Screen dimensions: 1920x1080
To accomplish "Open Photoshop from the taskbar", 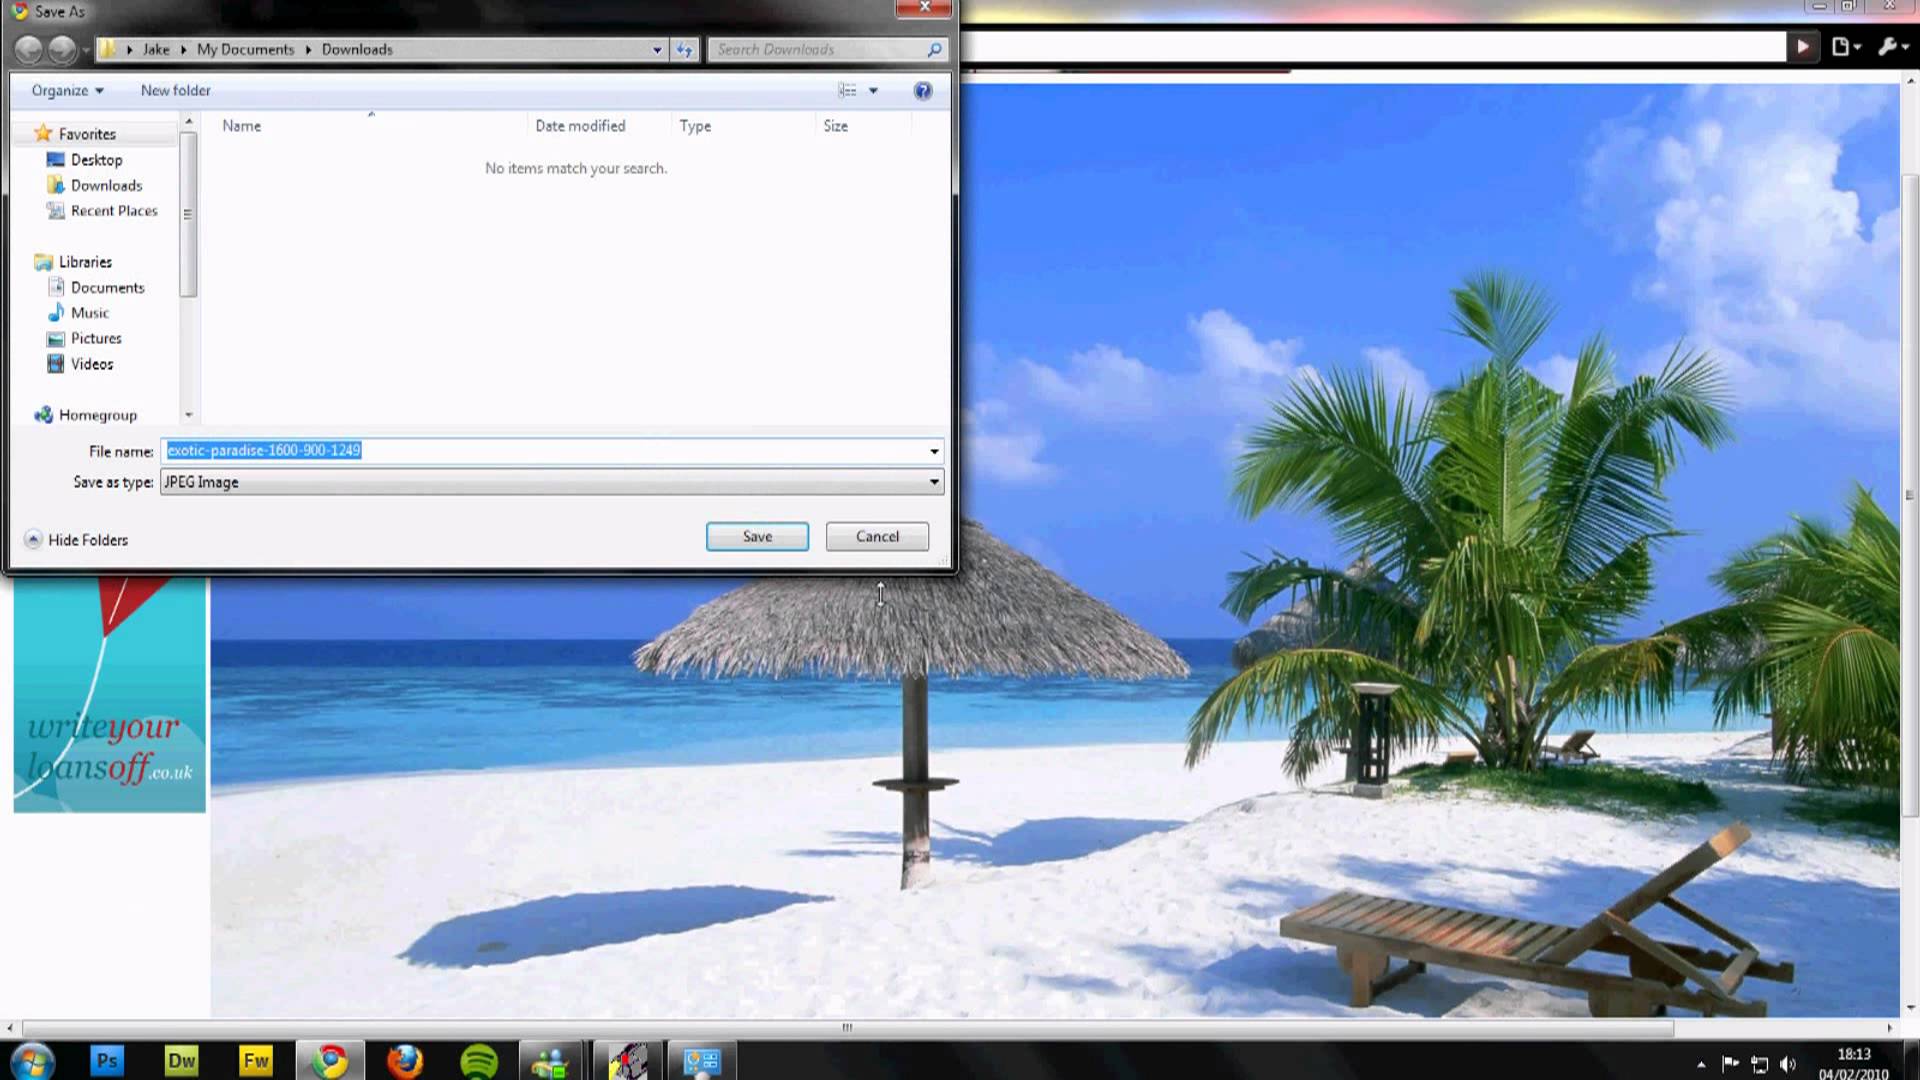I will [x=106, y=1060].
